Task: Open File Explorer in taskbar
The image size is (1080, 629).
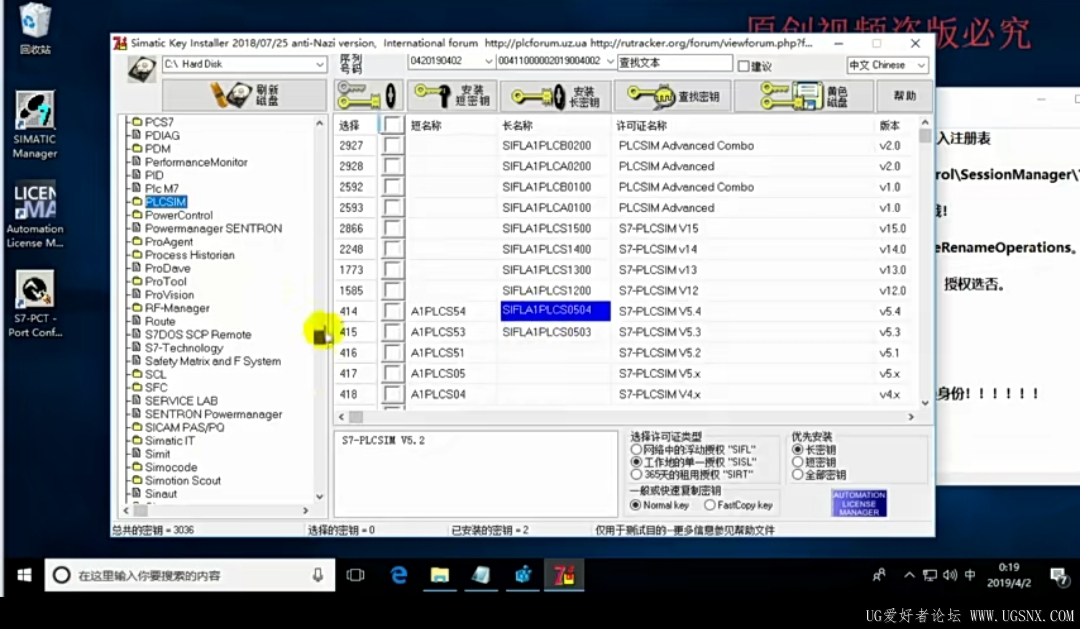Action: 439,575
